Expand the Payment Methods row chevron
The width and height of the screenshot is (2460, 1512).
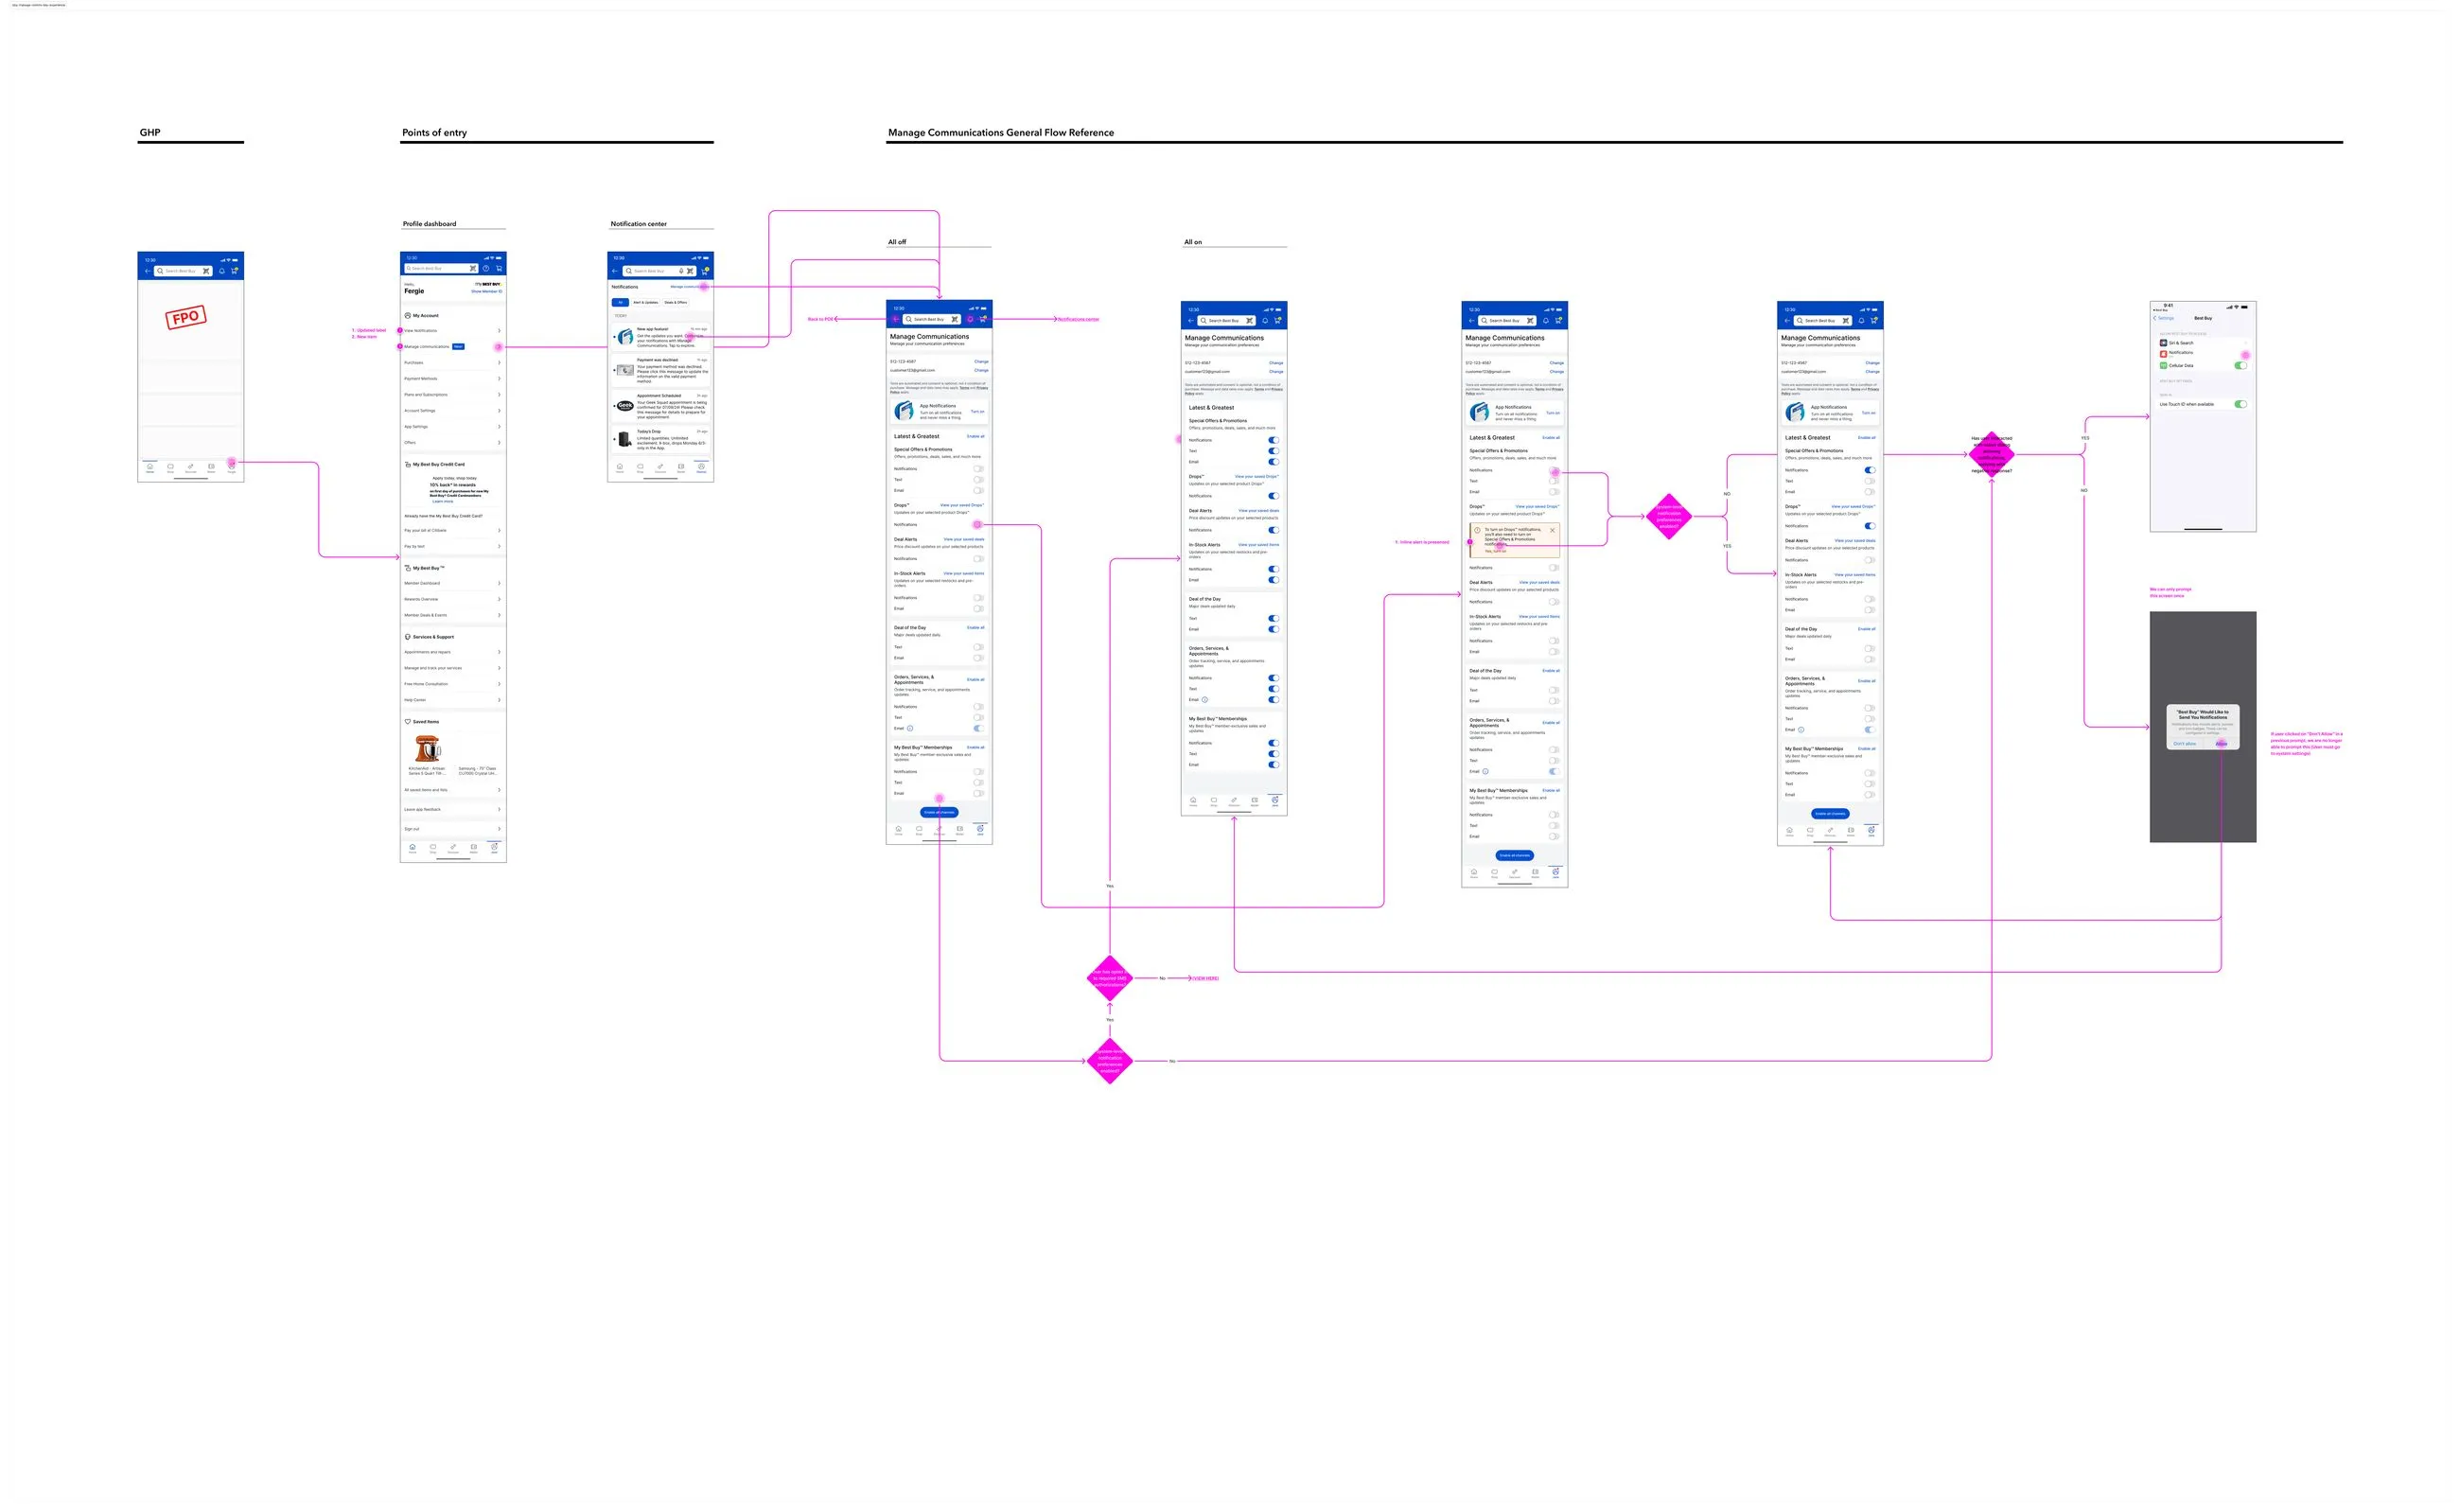click(x=499, y=379)
